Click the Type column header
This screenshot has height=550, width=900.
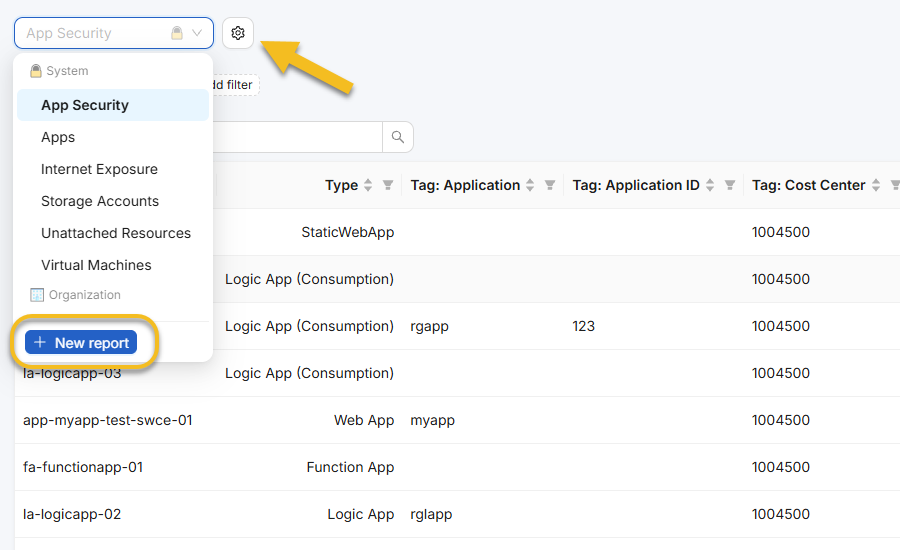[342, 185]
